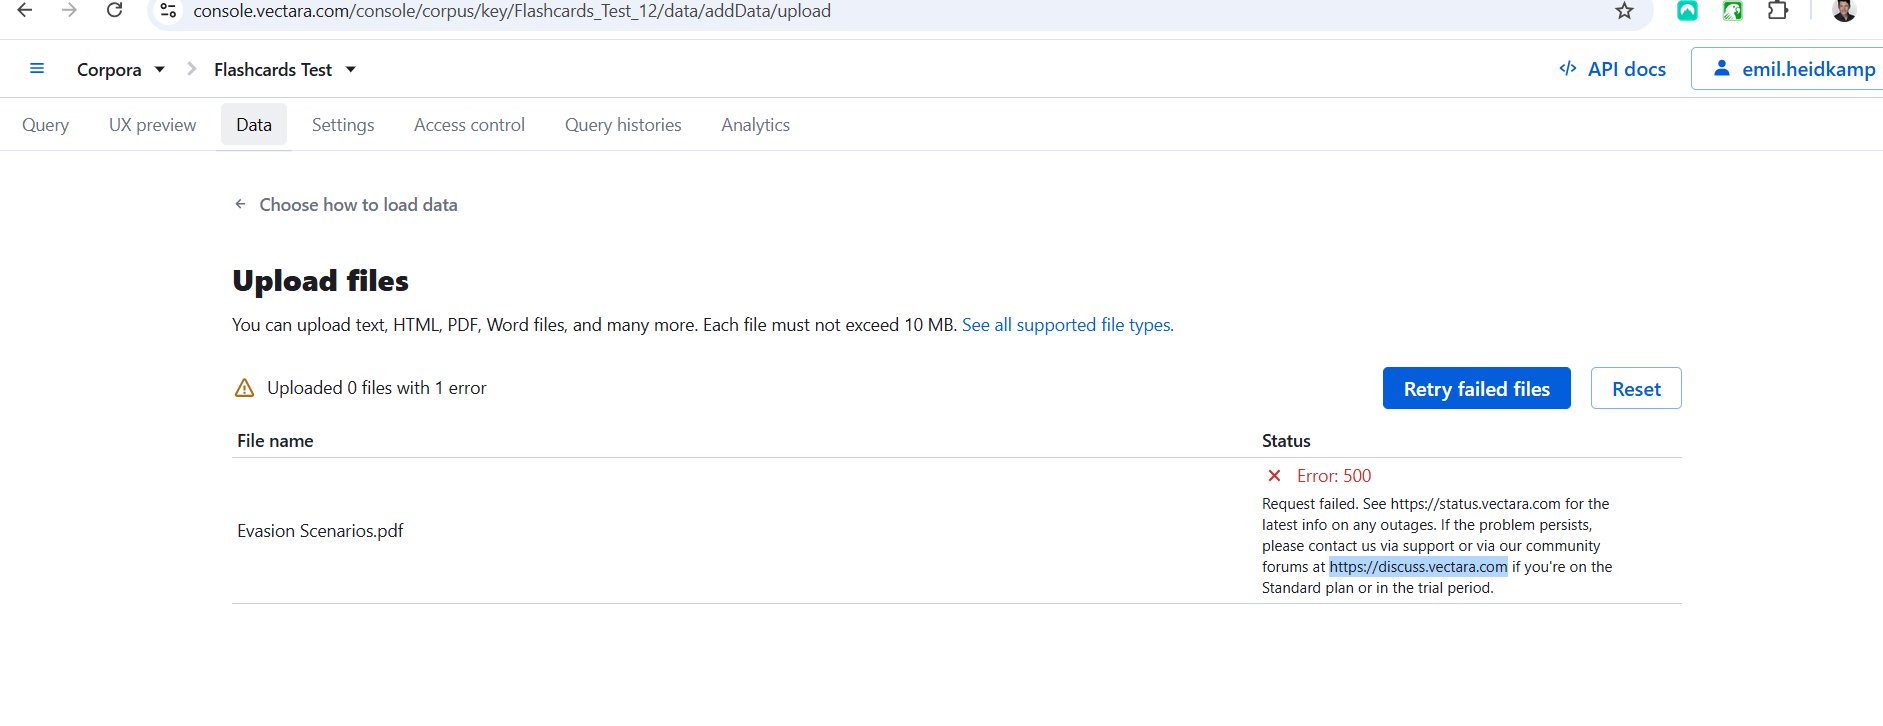Click the Uploaded 0 files with 1 error message
This screenshot has width=1883, height=726.
[377, 388]
